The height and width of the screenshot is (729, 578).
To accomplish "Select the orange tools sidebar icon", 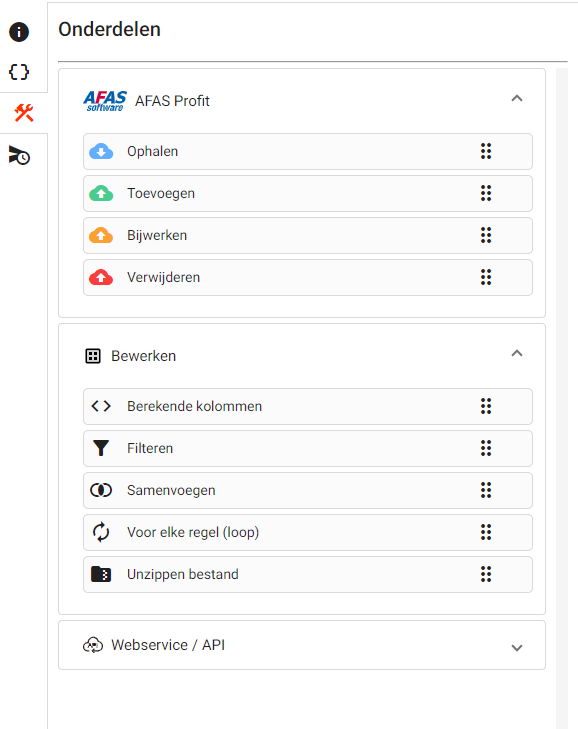I will click(24, 113).
